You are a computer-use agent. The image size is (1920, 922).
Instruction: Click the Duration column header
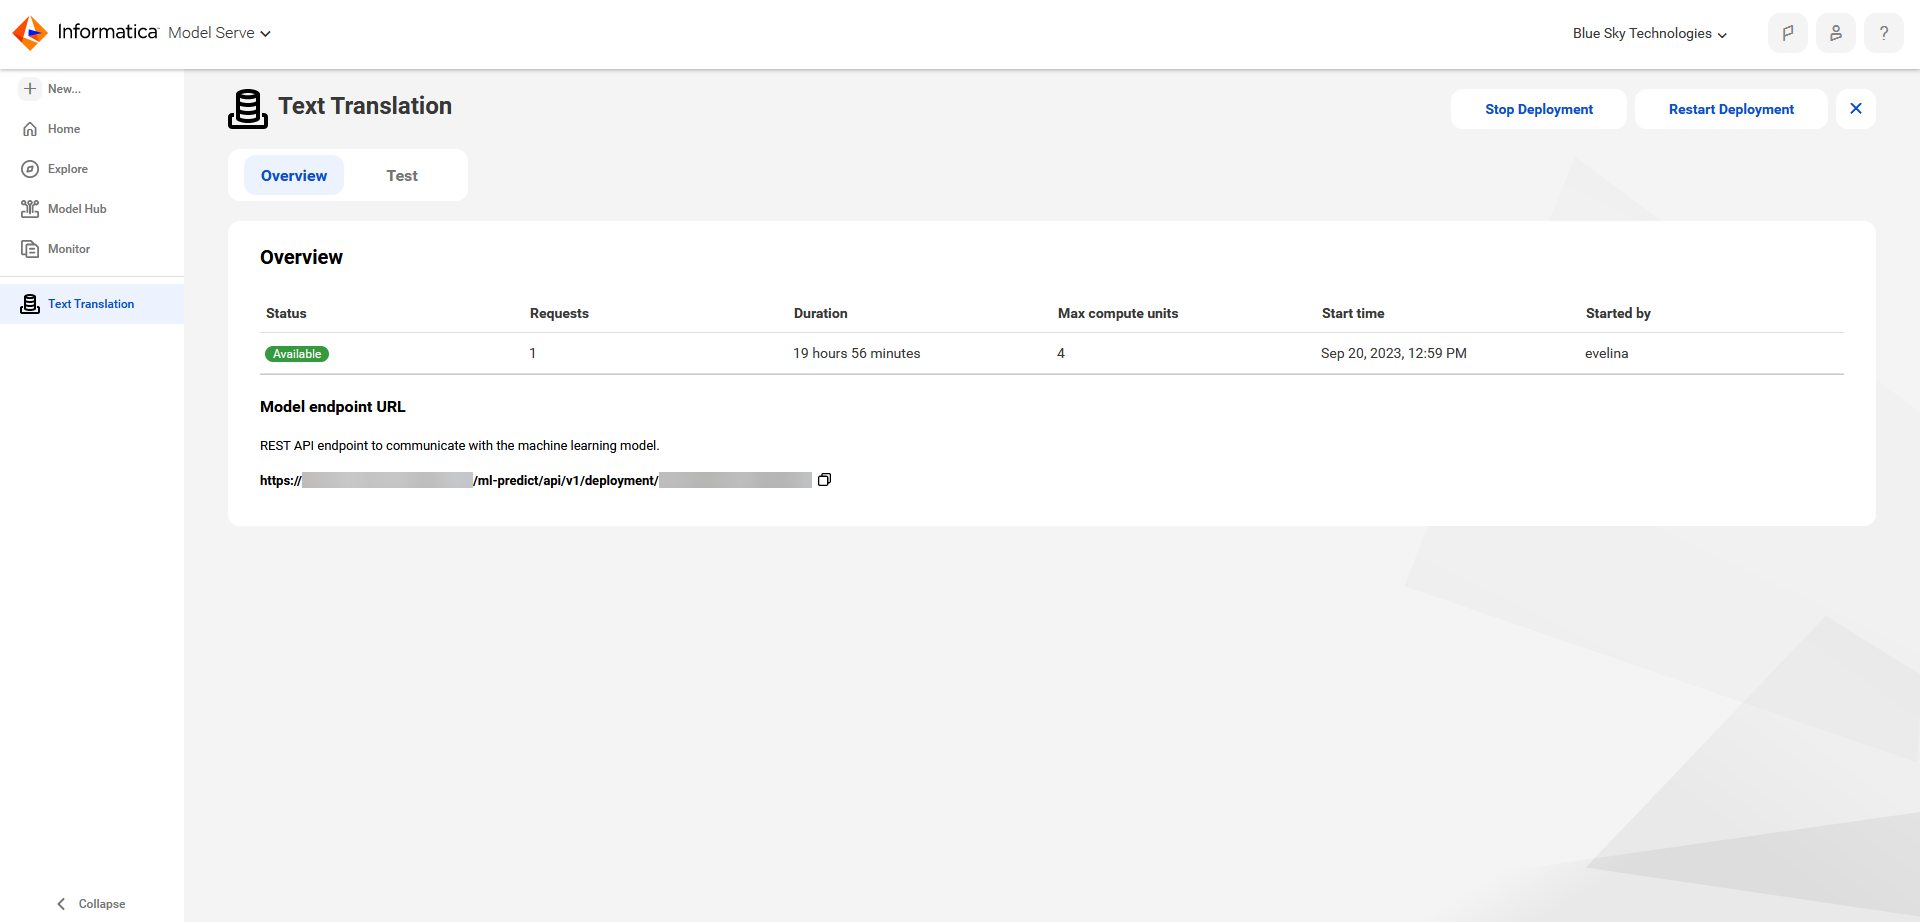click(x=820, y=313)
